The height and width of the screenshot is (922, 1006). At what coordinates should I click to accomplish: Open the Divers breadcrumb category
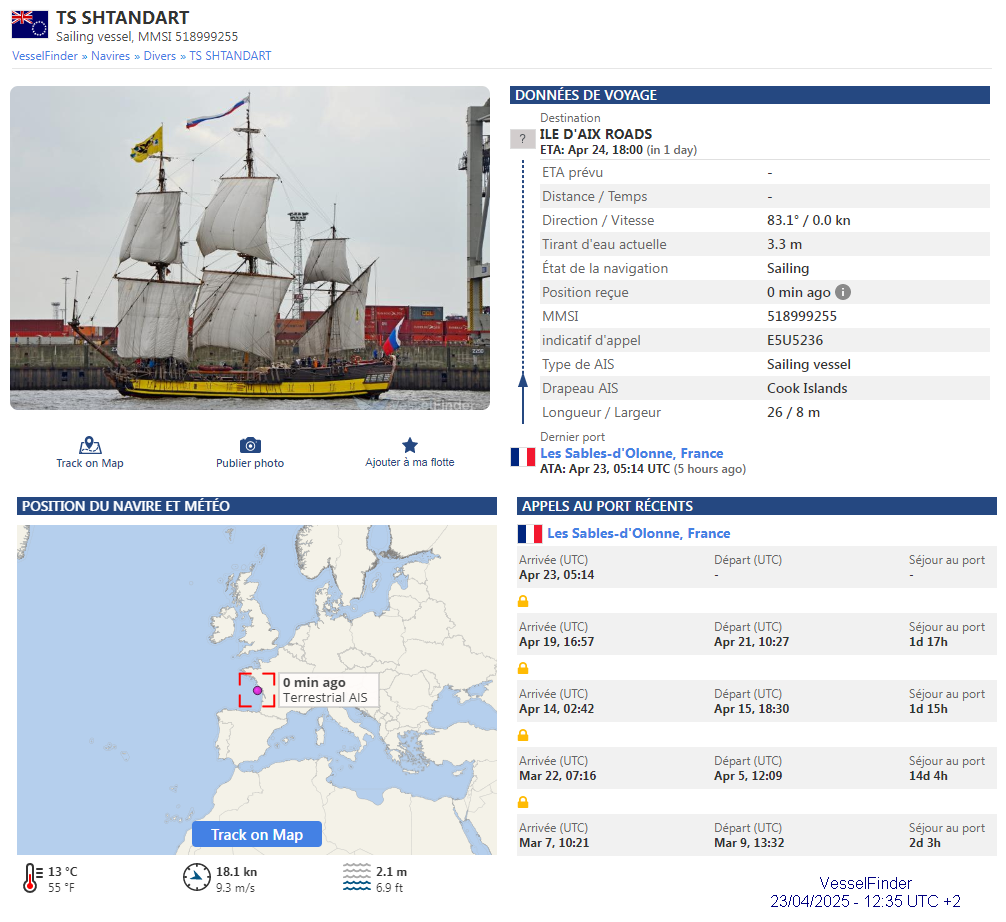(x=160, y=56)
